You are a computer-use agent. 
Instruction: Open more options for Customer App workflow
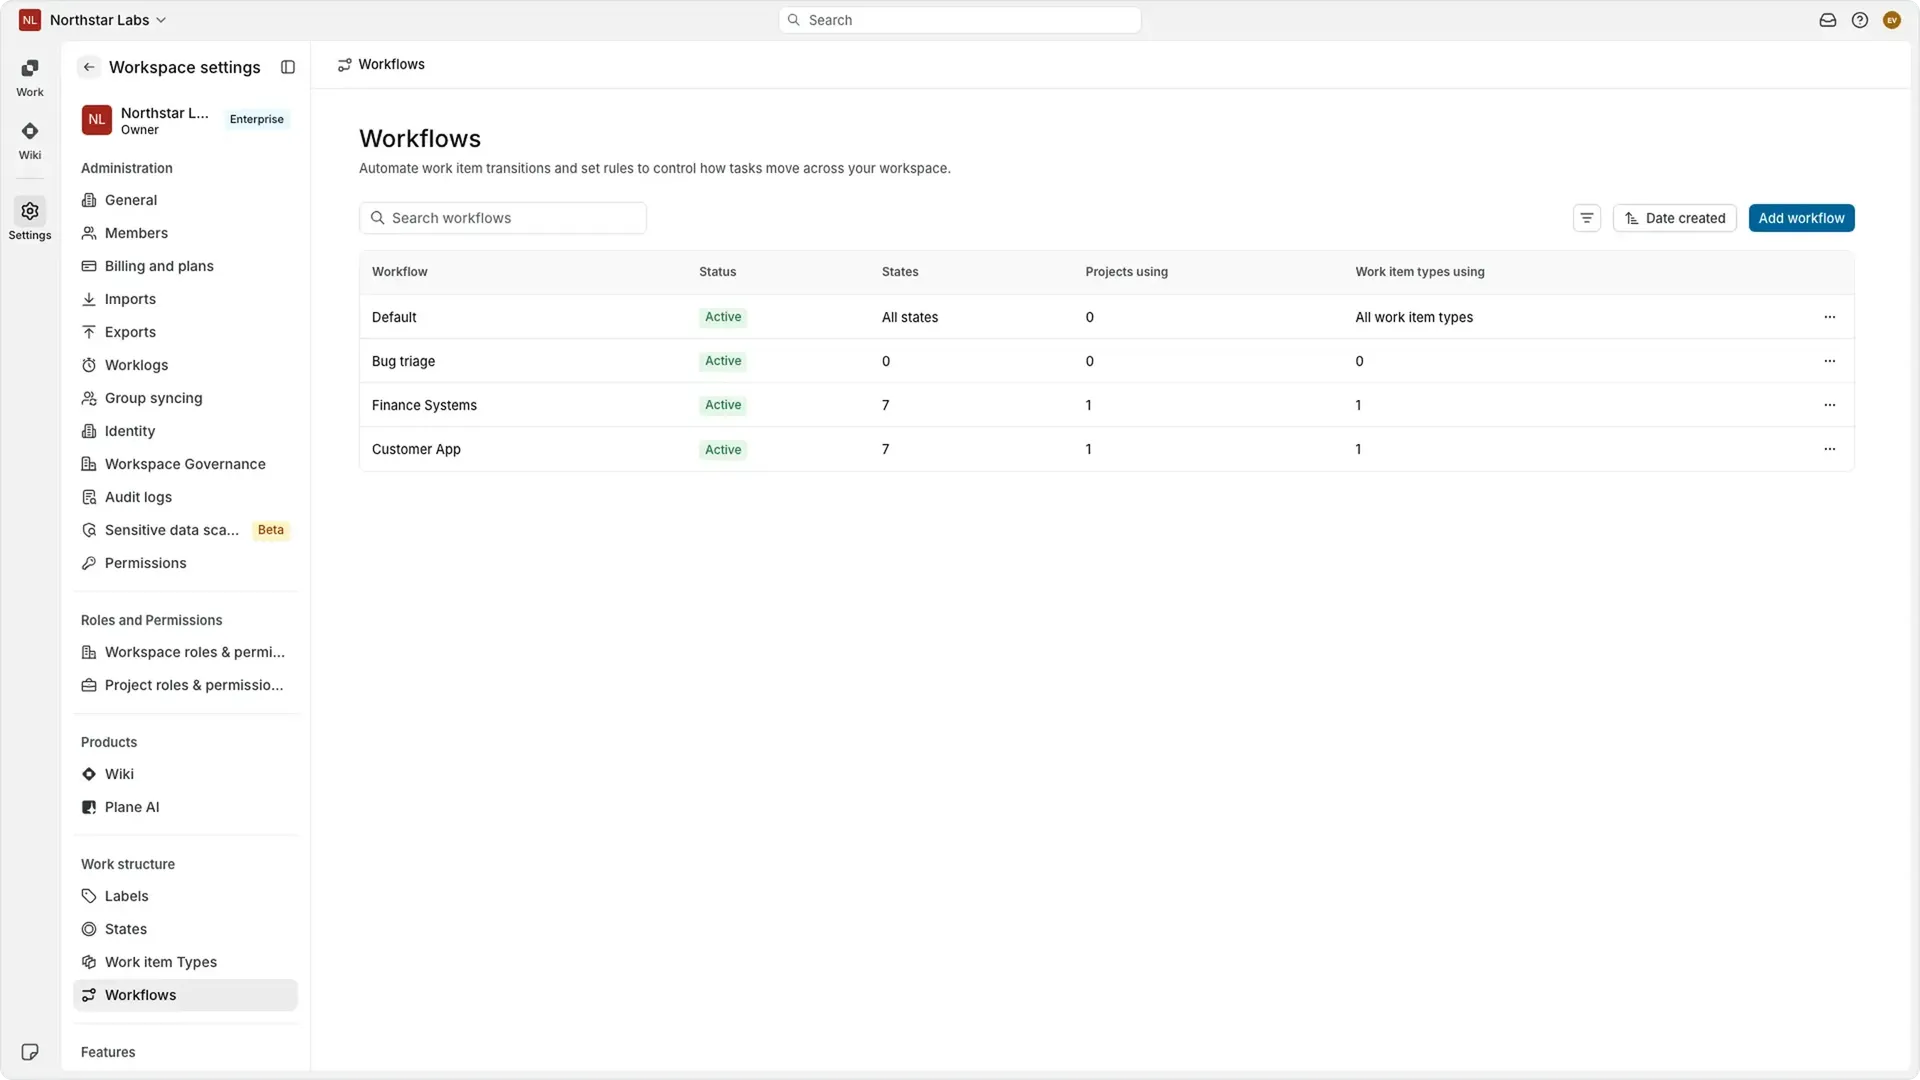point(1830,449)
